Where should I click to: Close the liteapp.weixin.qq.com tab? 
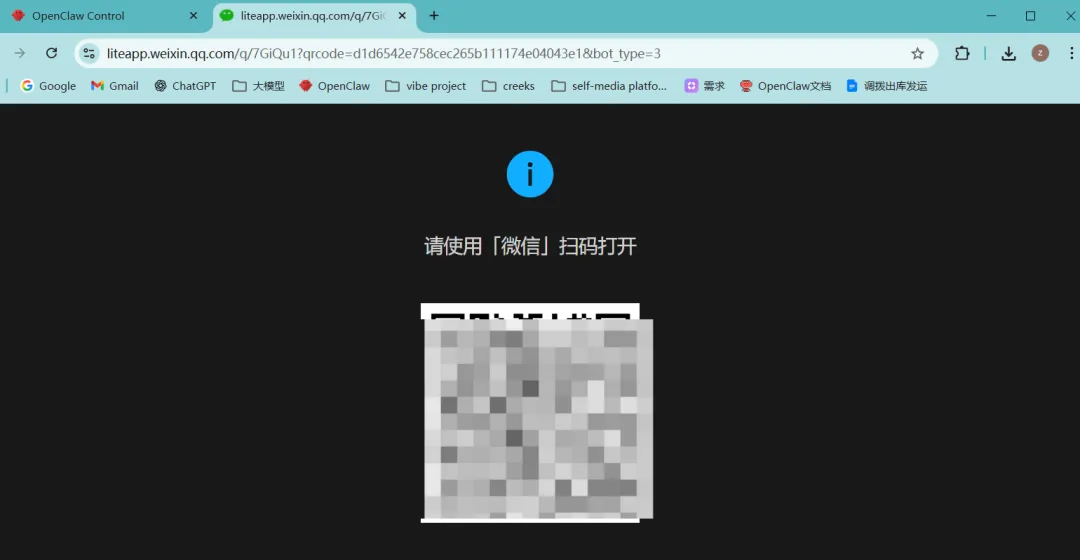tap(402, 16)
